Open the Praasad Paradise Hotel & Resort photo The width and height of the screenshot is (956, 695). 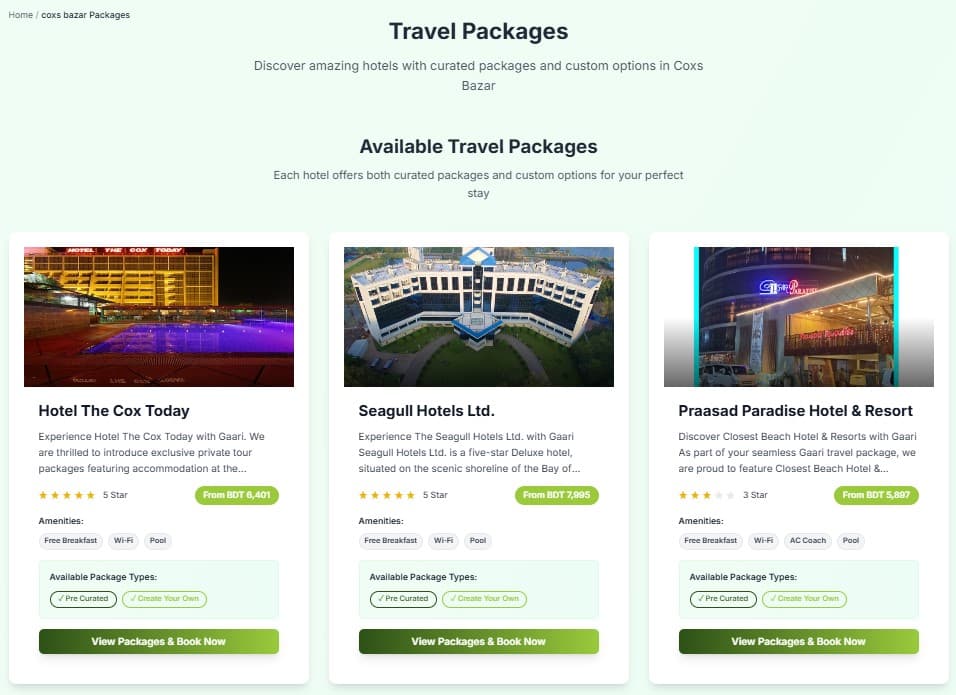point(799,316)
